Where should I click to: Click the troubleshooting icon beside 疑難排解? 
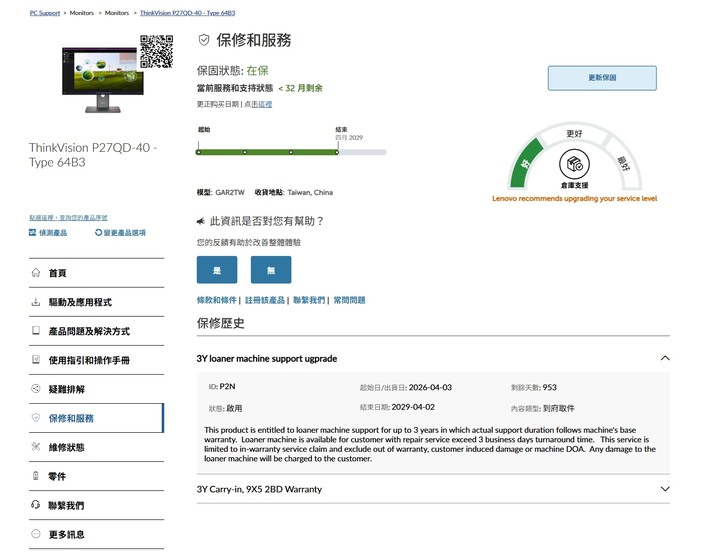(36, 388)
